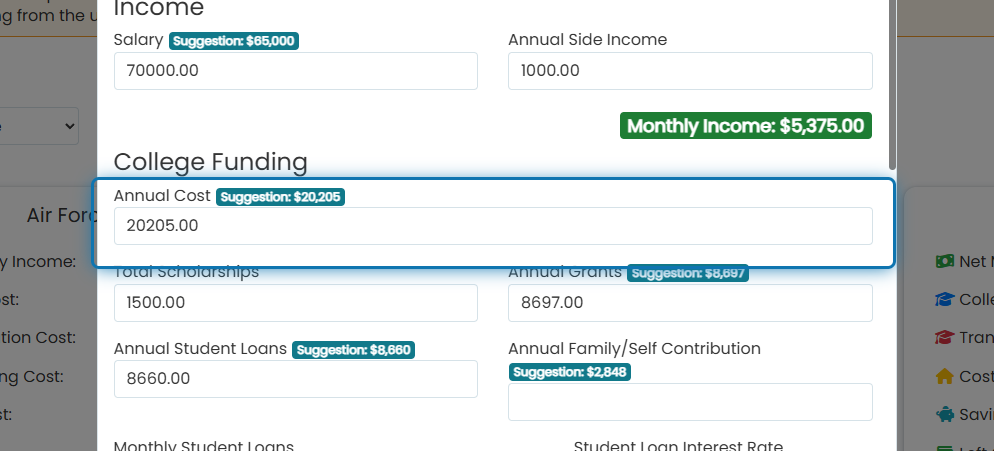Click the red graduation cap icon
This screenshot has height=451, width=994.
point(944,337)
